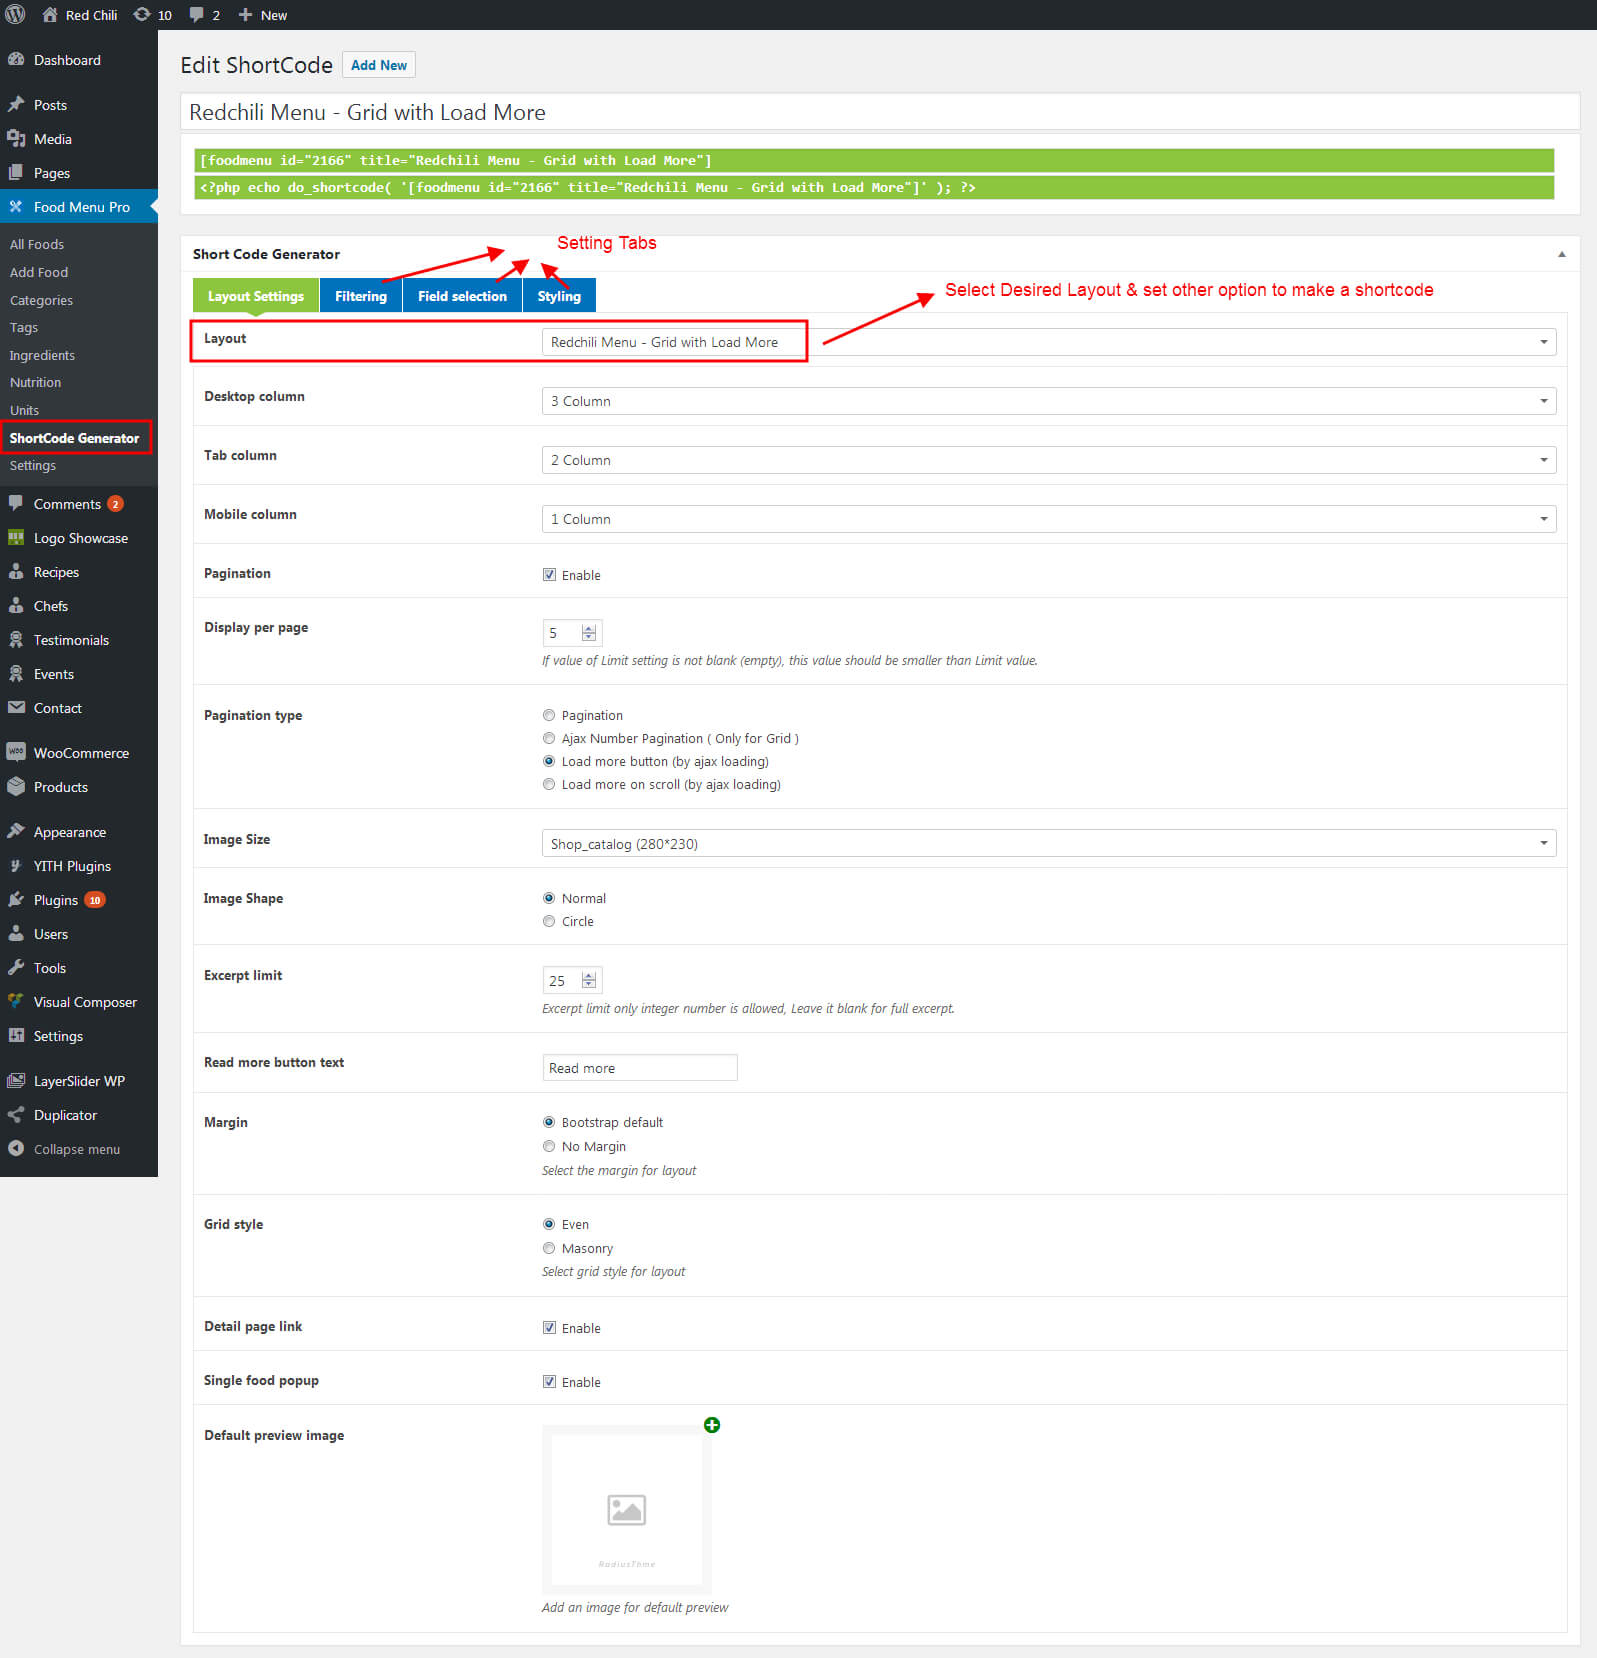Open Plugins plug icon
1597x1658 pixels.
click(x=16, y=900)
